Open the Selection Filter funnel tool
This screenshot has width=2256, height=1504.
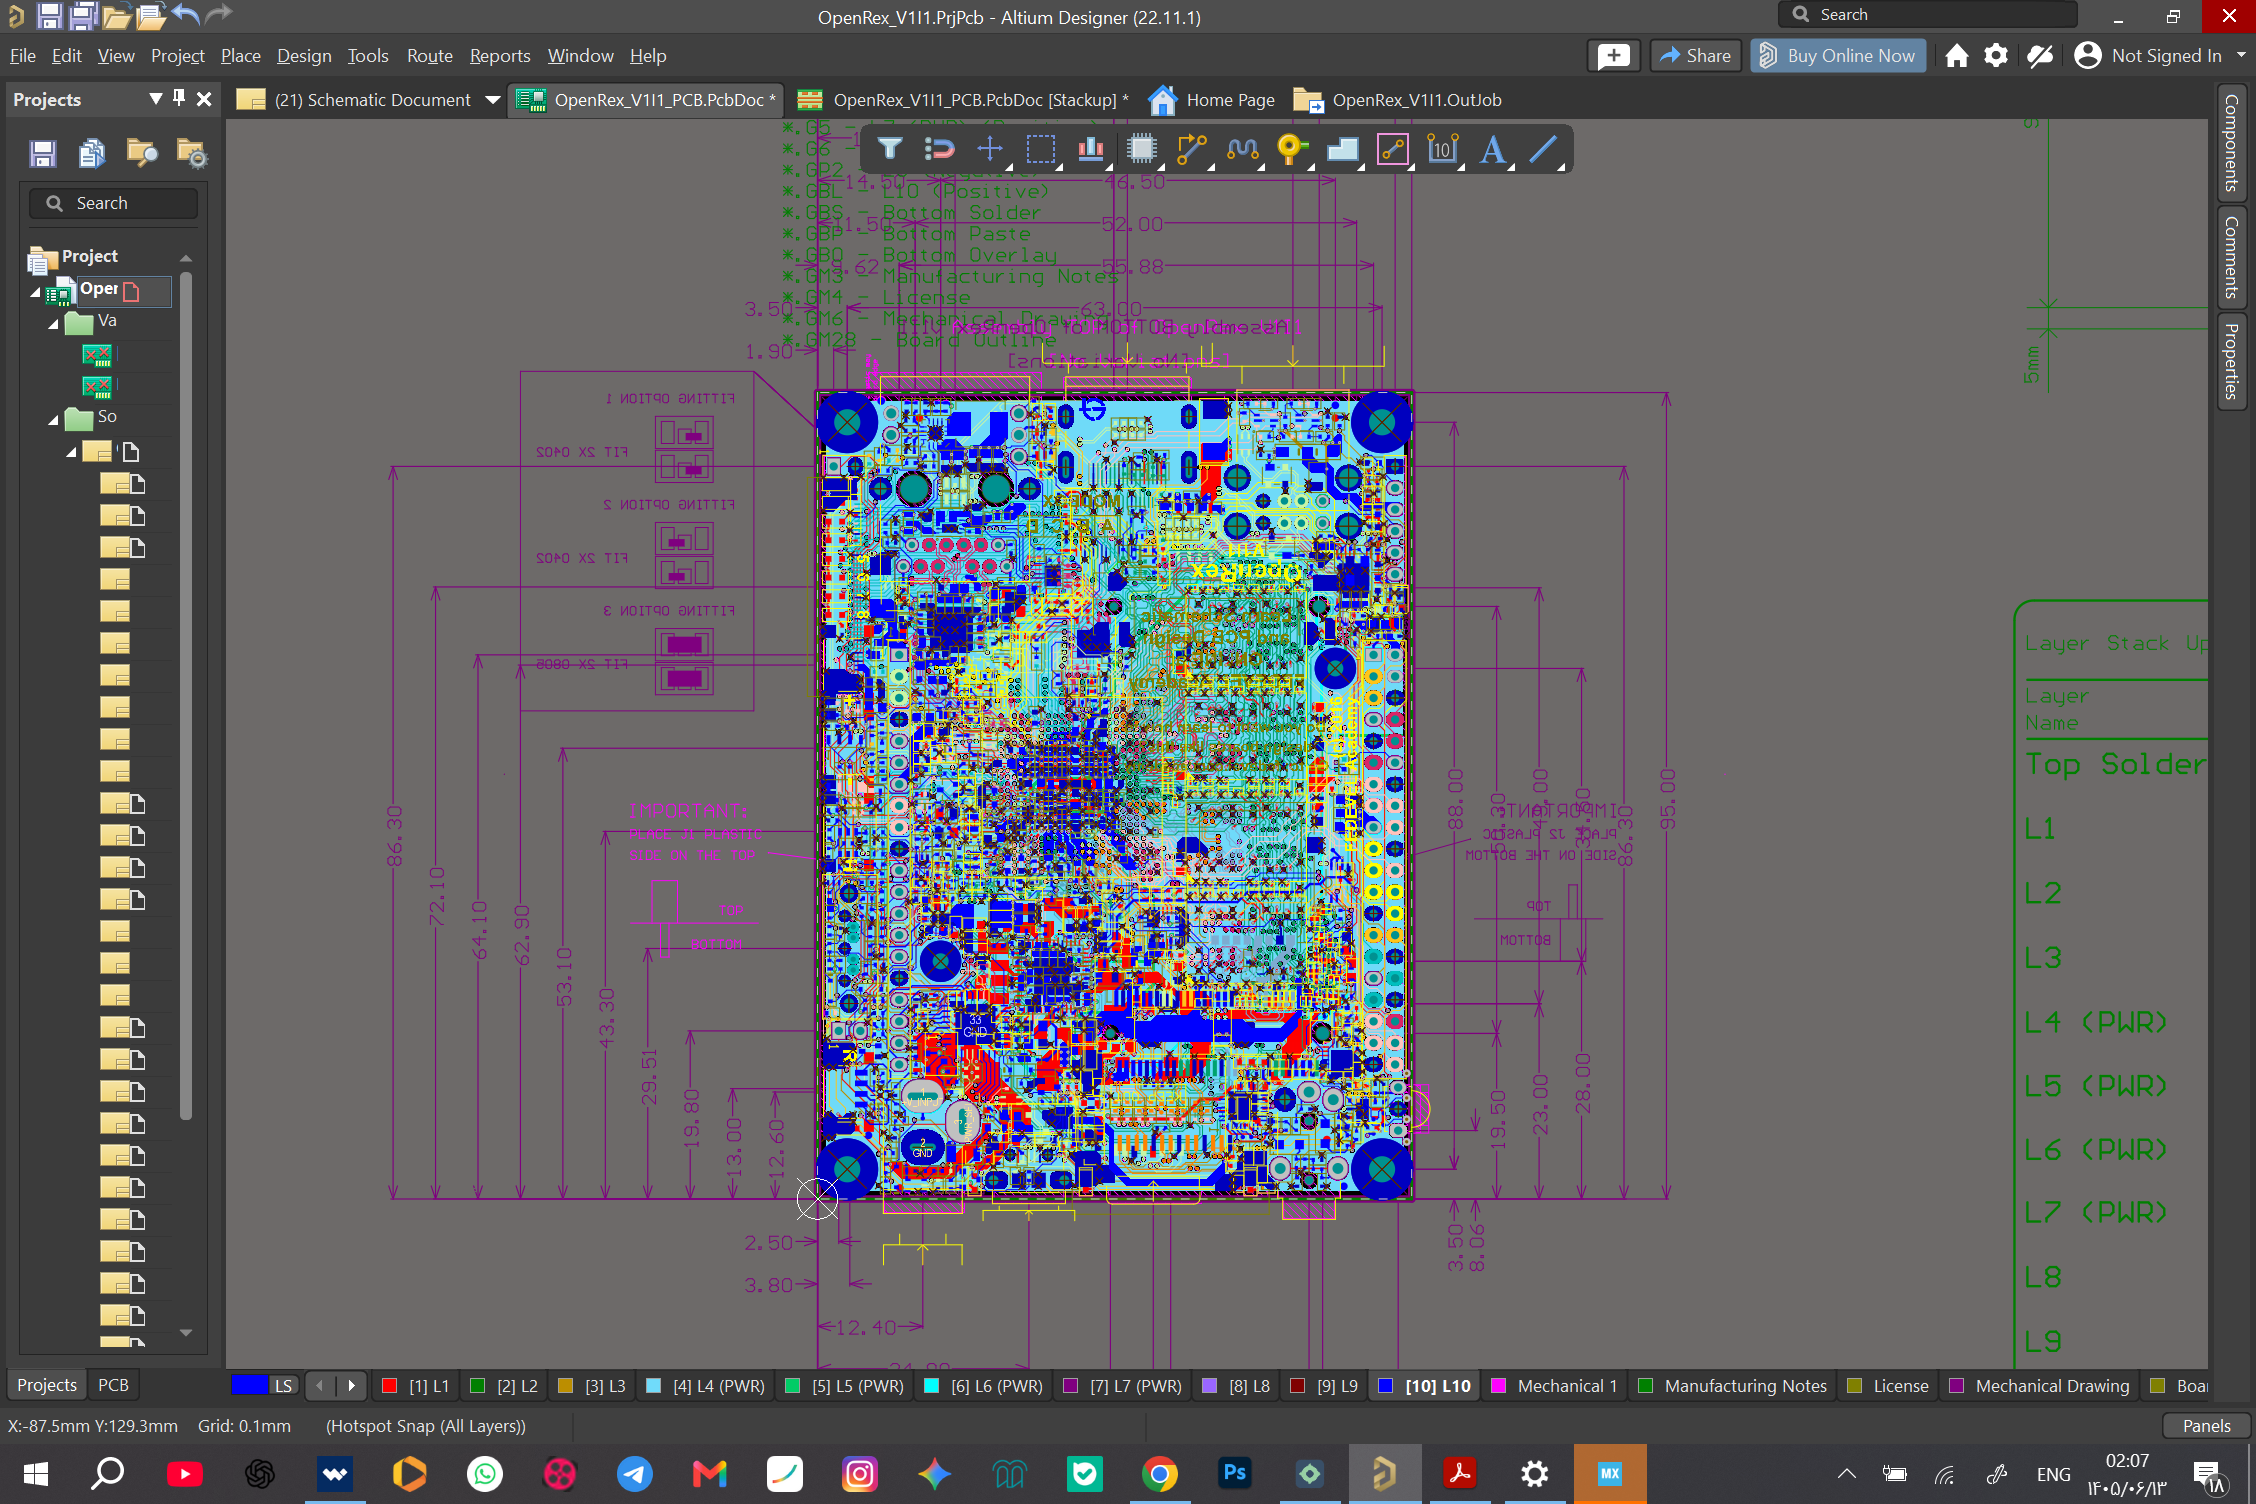[x=890, y=149]
